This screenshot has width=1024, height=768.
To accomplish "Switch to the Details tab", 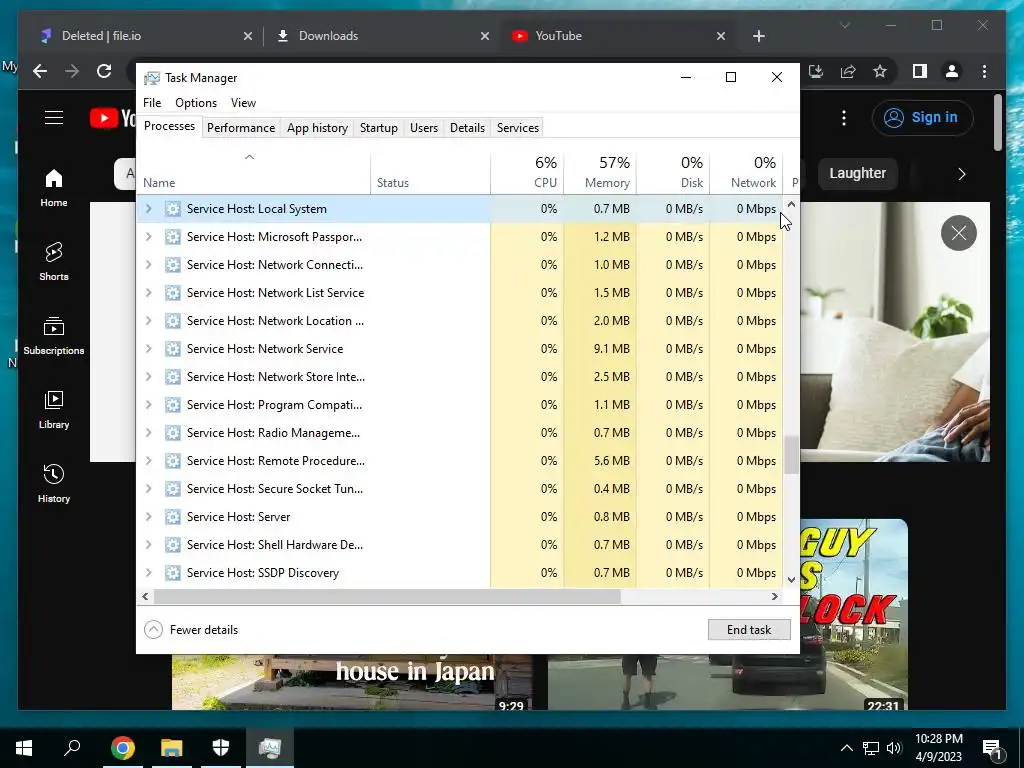I will pyautogui.click(x=468, y=128).
